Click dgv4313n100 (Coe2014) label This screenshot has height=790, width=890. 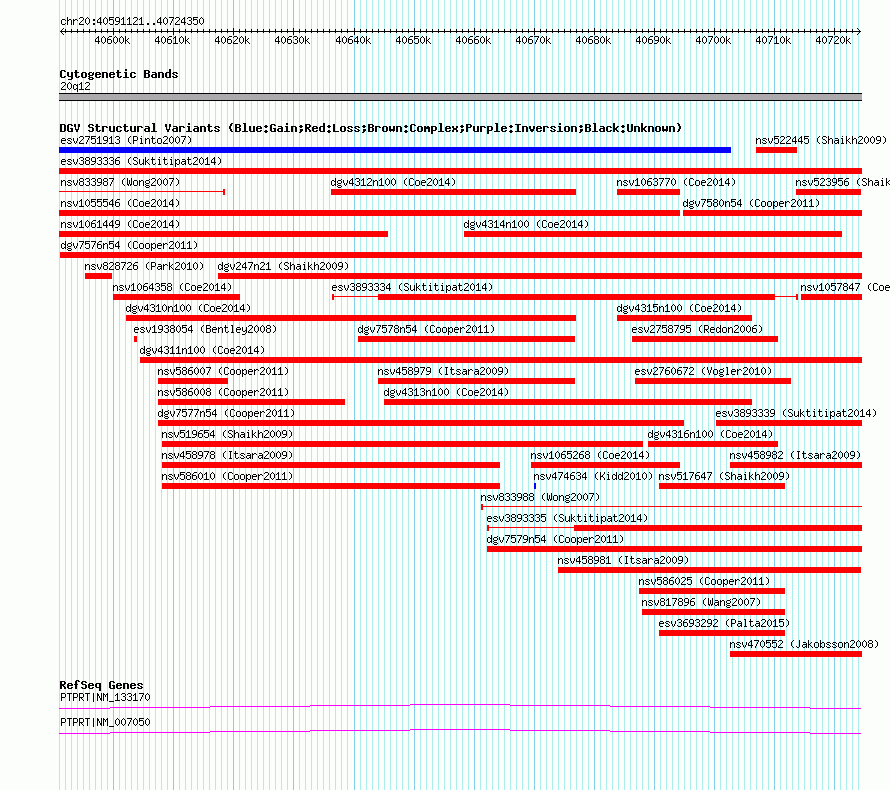click(446, 392)
